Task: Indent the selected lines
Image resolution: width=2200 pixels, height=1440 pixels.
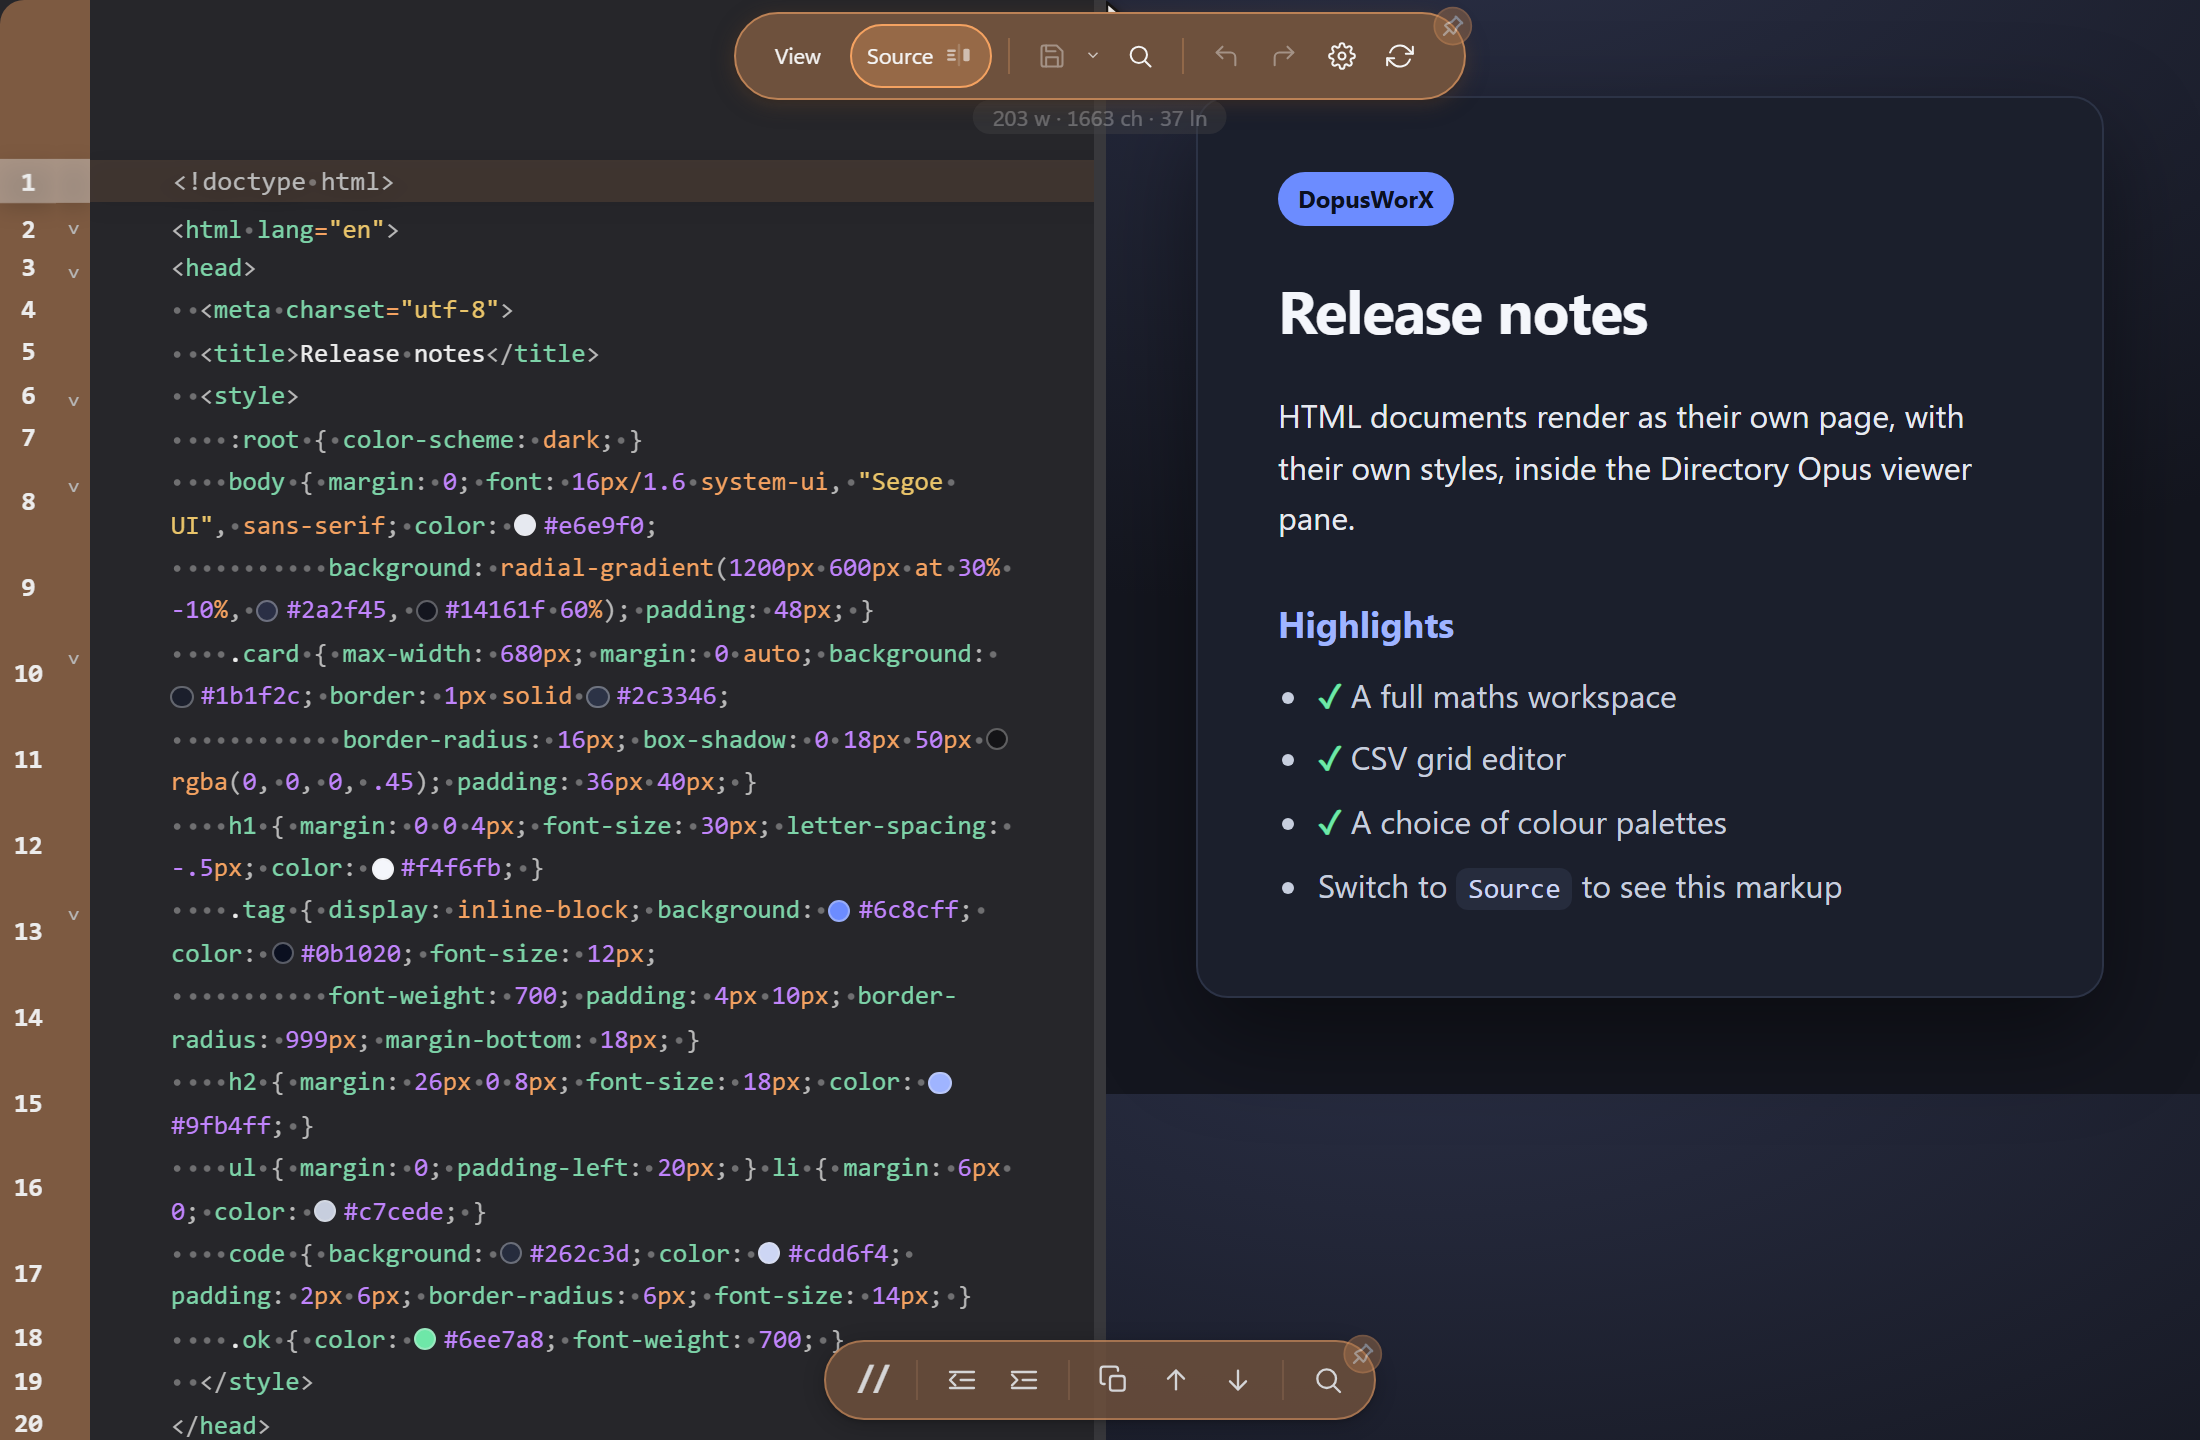Action: click(x=1024, y=1380)
